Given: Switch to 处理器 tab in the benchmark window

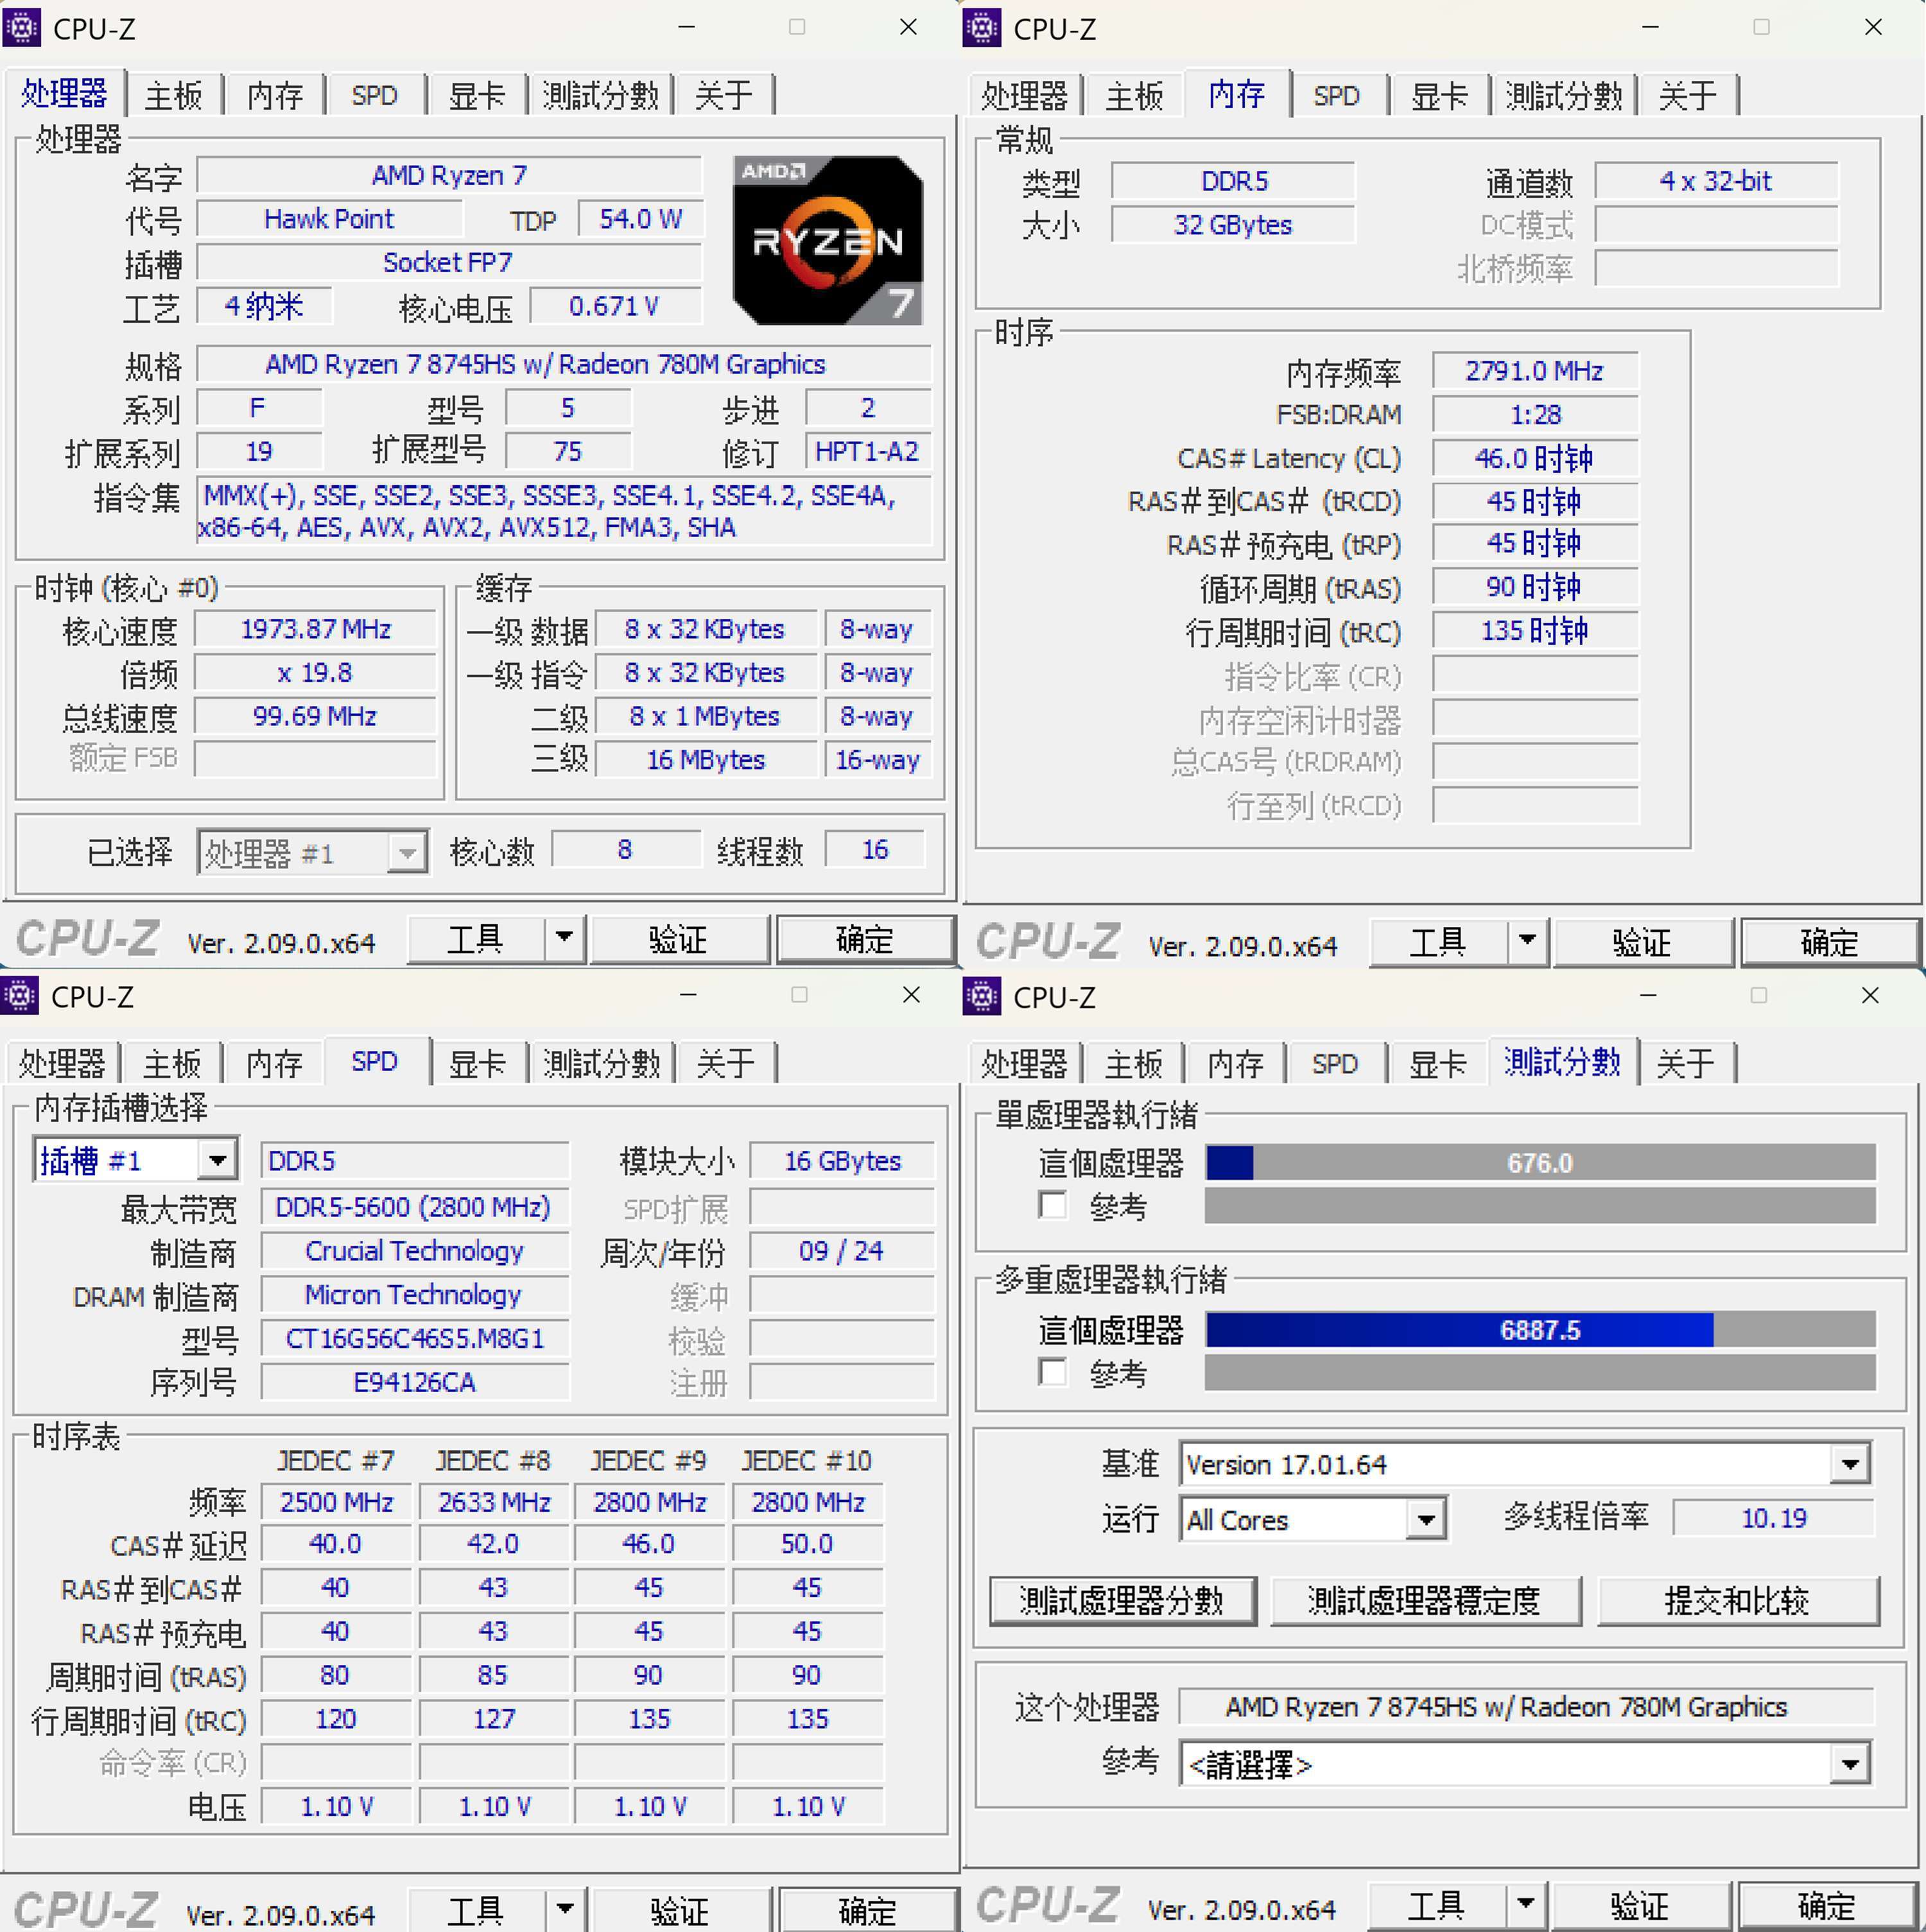Looking at the screenshot, I should pyautogui.click(x=1024, y=1063).
